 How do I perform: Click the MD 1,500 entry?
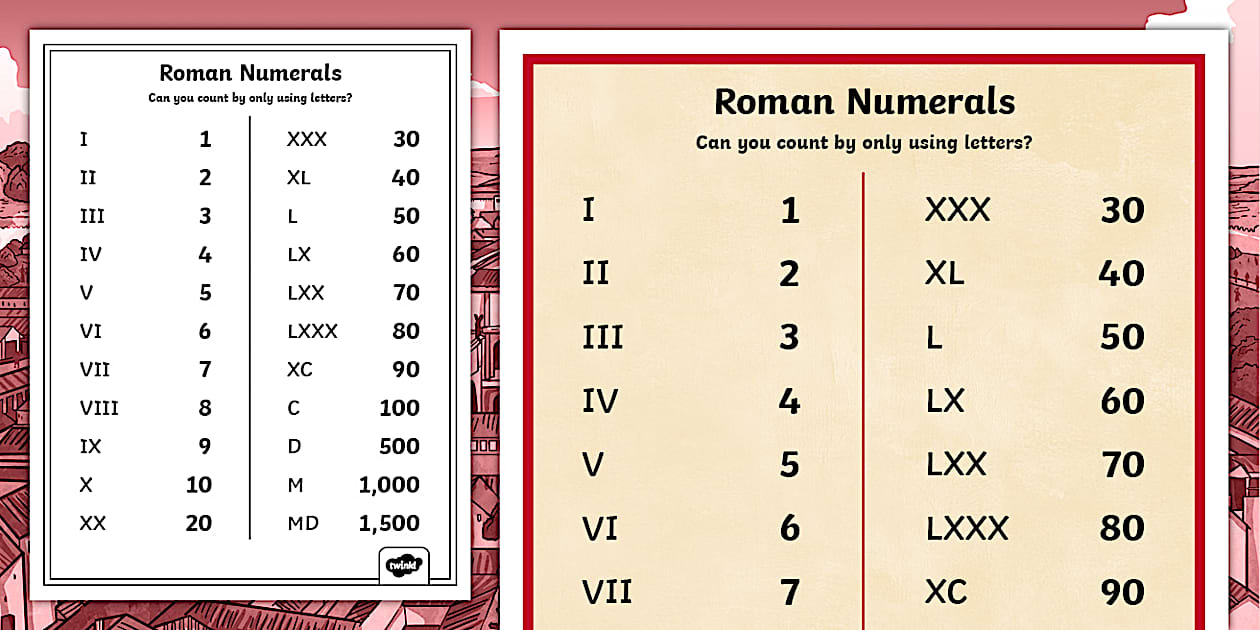[303, 523]
